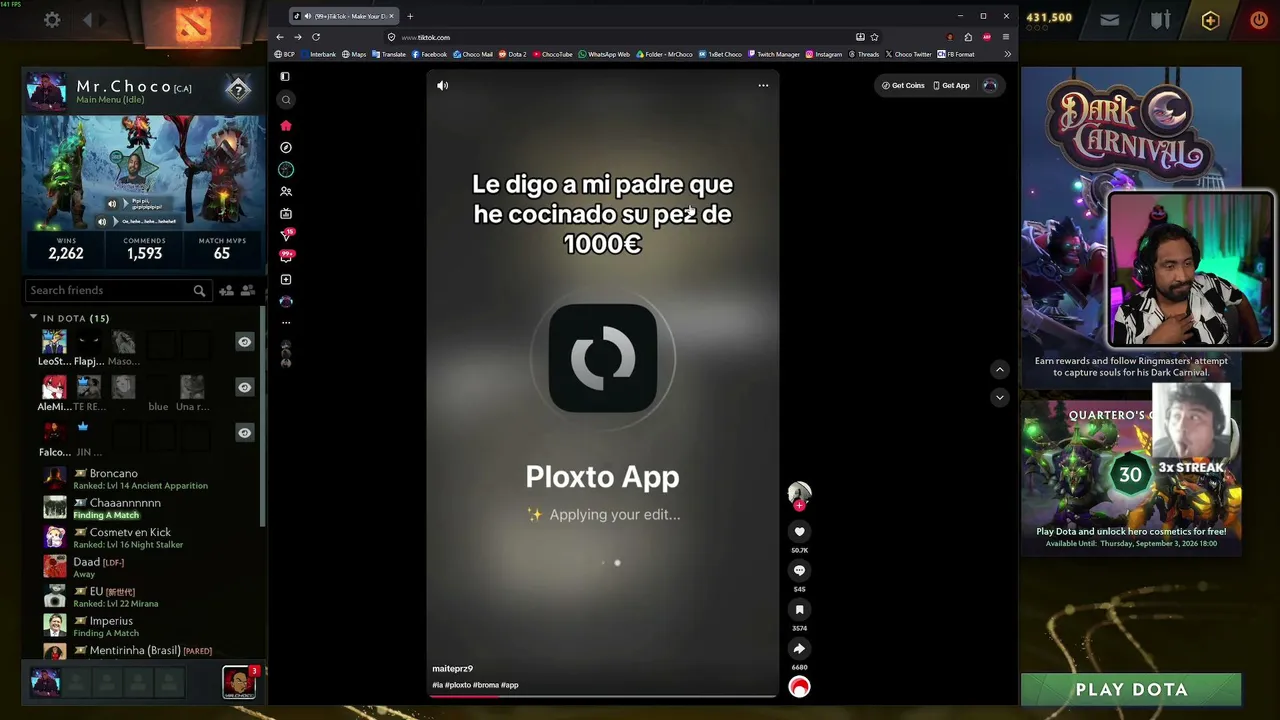Open the Dota 2 bookmark
Screen dimensions: 1280x720
click(x=512, y=54)
